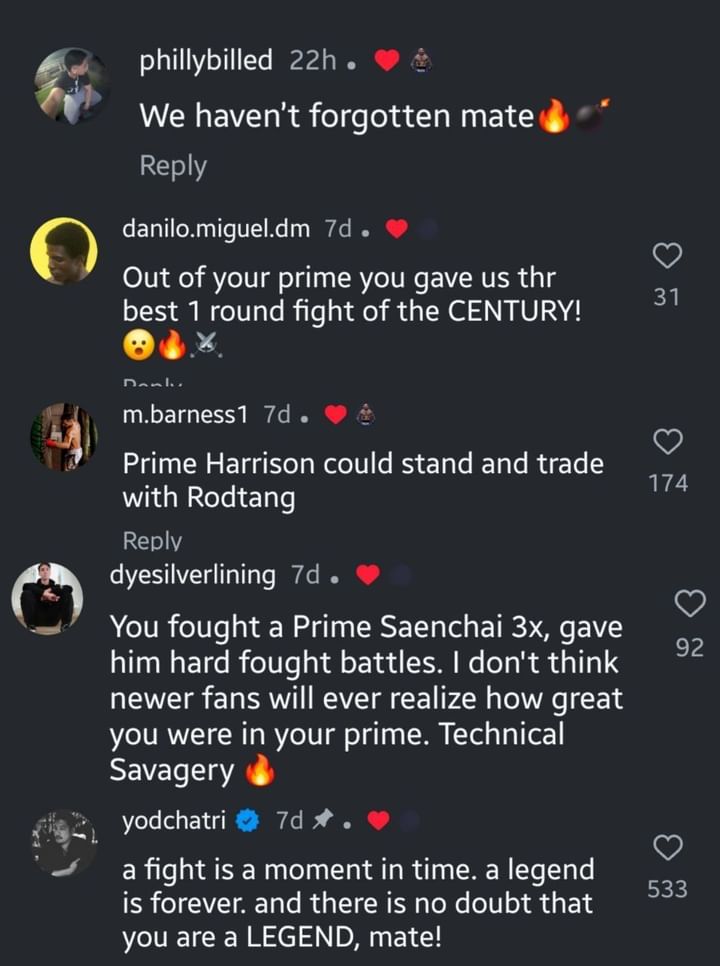The height and width of the screenshot is (966, 720).
Task: Tap the 174 like count
Action: [668, 483]
